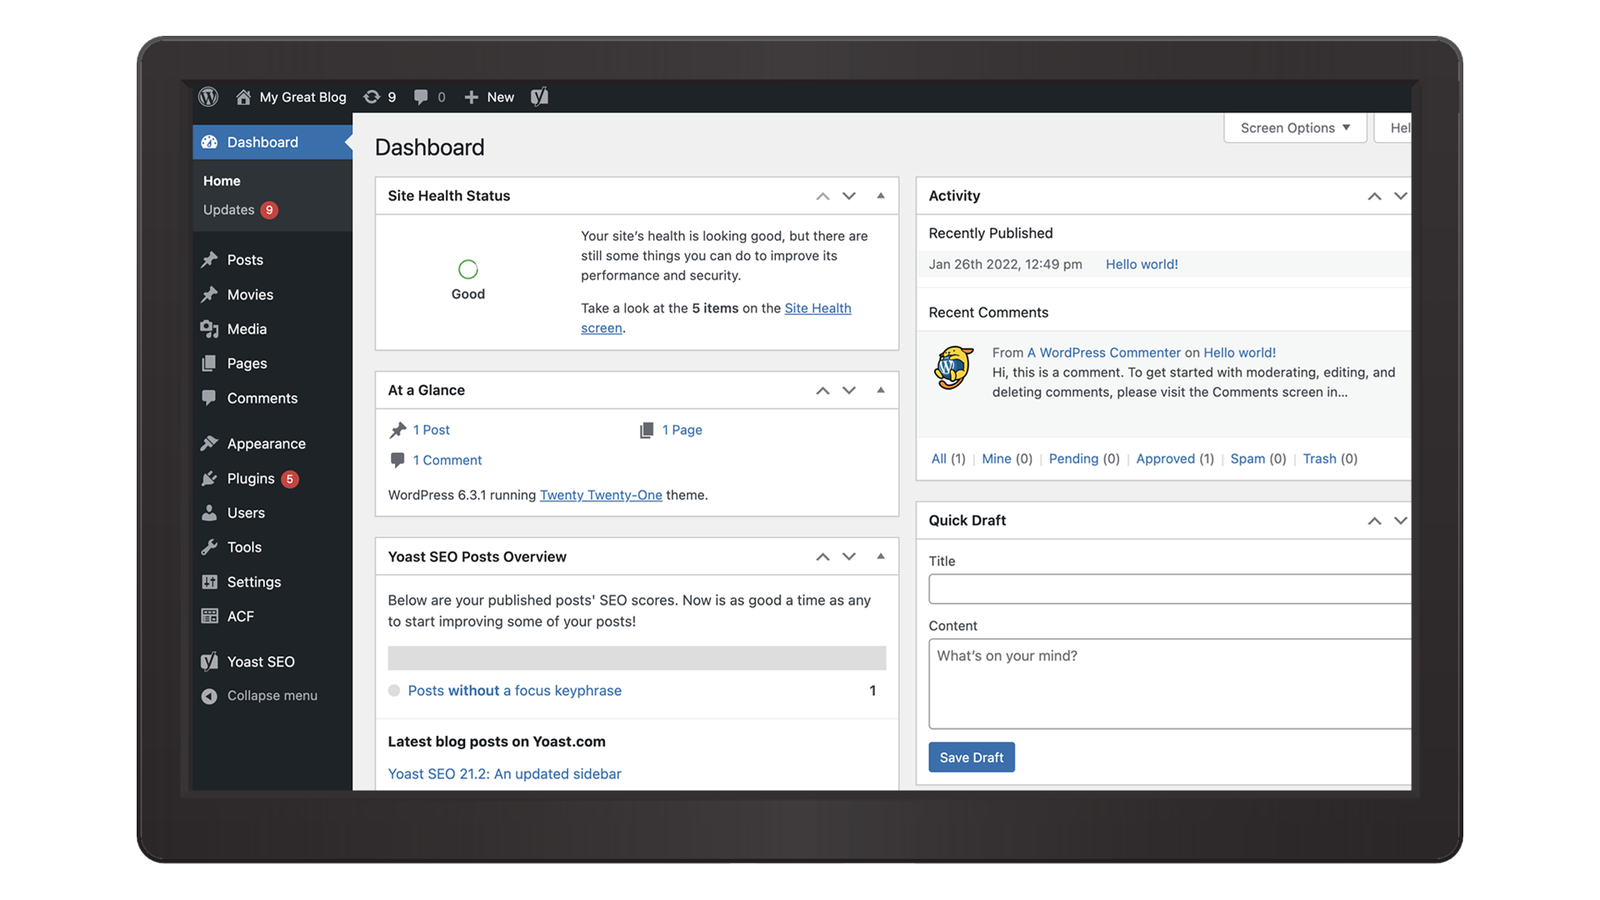Screen dimensions: 1600x900
Task: Move Site Health Status widget down
Action: (x=849, y=196)
